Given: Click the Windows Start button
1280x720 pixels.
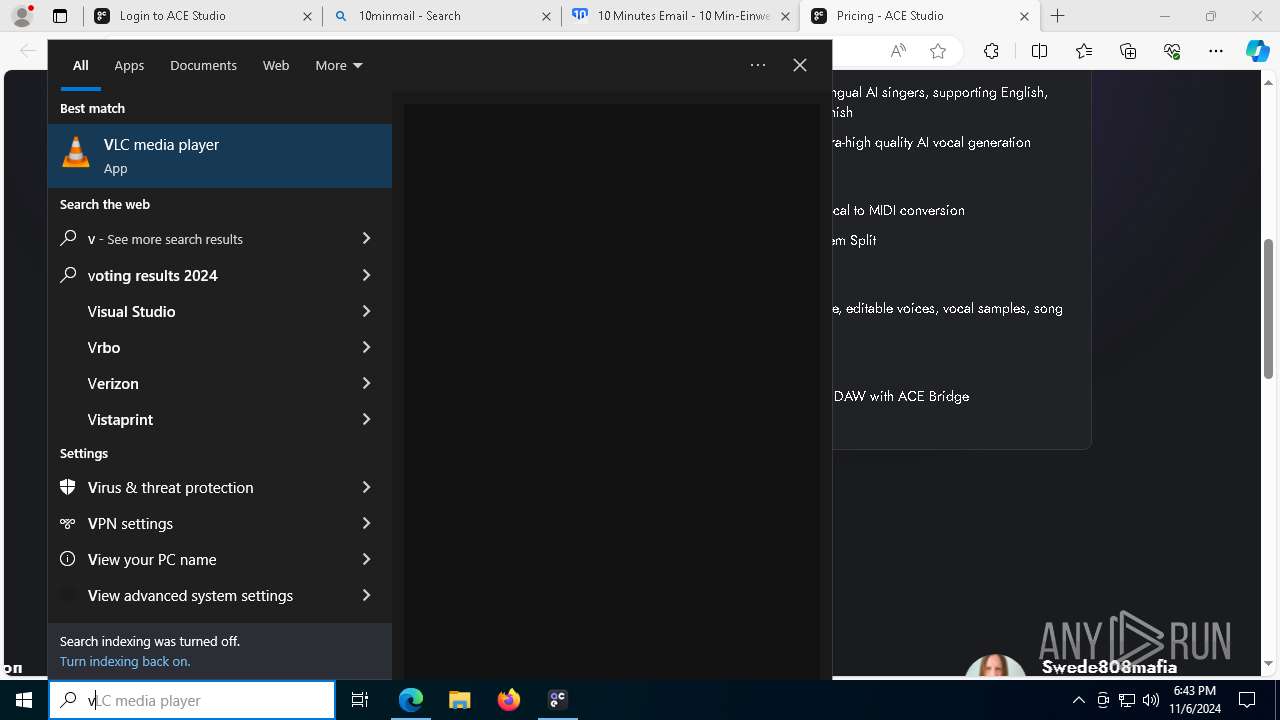Looking at the screenshot, I should 24,700.
